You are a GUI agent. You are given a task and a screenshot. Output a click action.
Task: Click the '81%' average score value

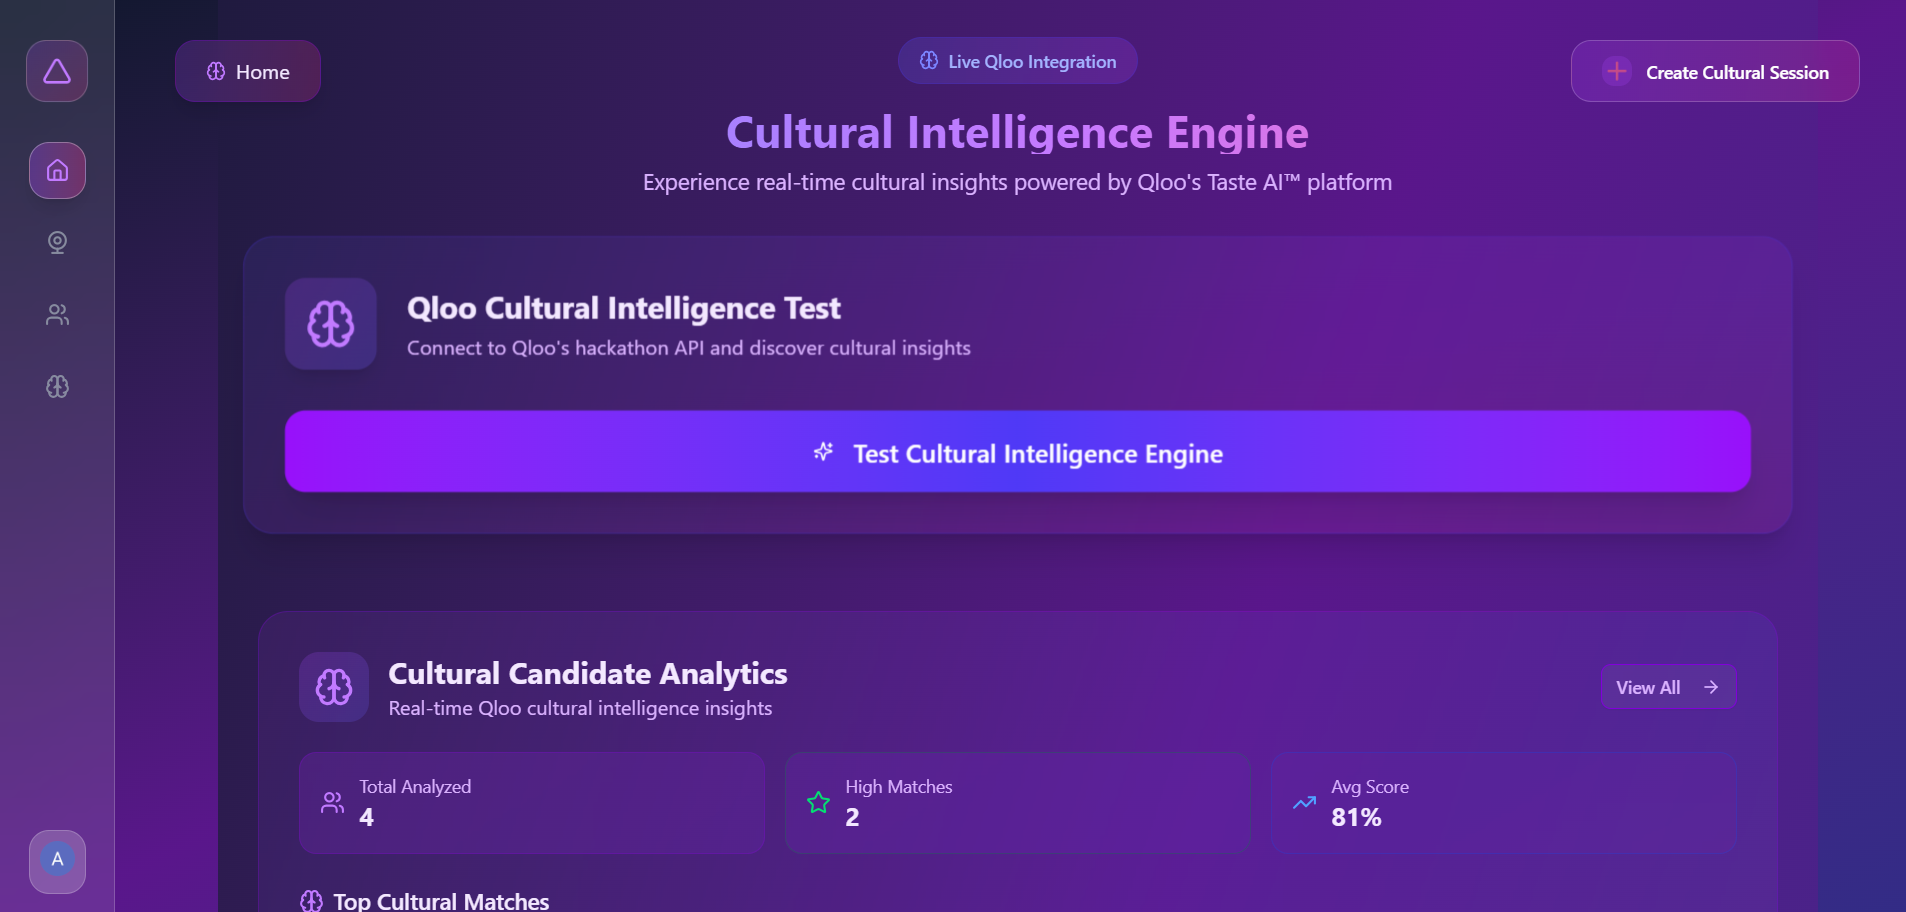1356,817
